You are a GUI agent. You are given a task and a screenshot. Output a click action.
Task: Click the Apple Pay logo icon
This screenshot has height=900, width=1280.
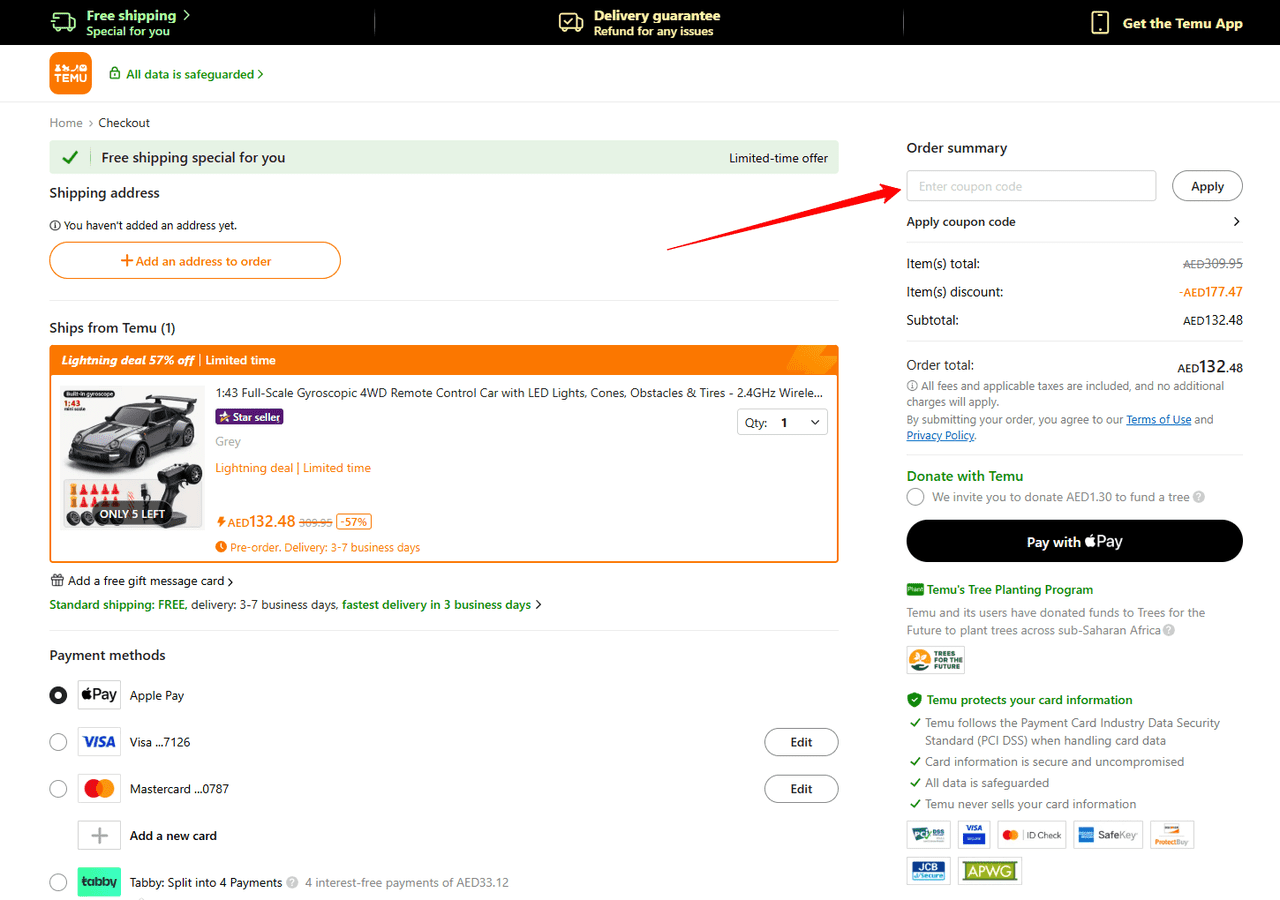click(99, 695)
